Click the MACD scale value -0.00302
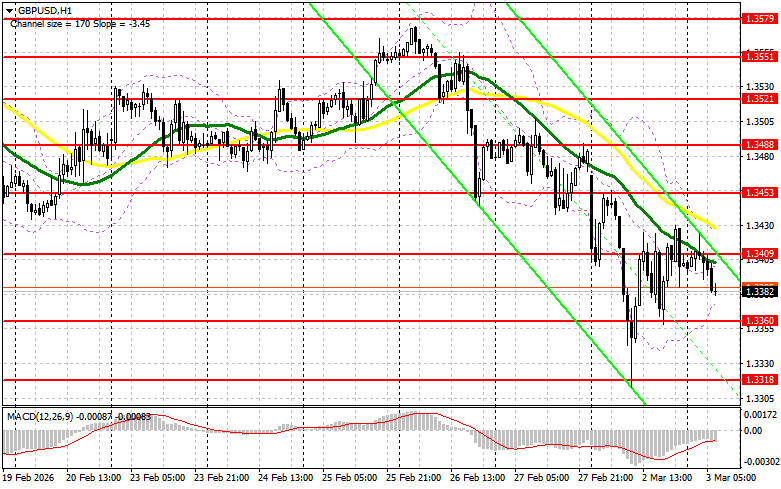This screenshot has width=781, height=489. tap(760, 462)
